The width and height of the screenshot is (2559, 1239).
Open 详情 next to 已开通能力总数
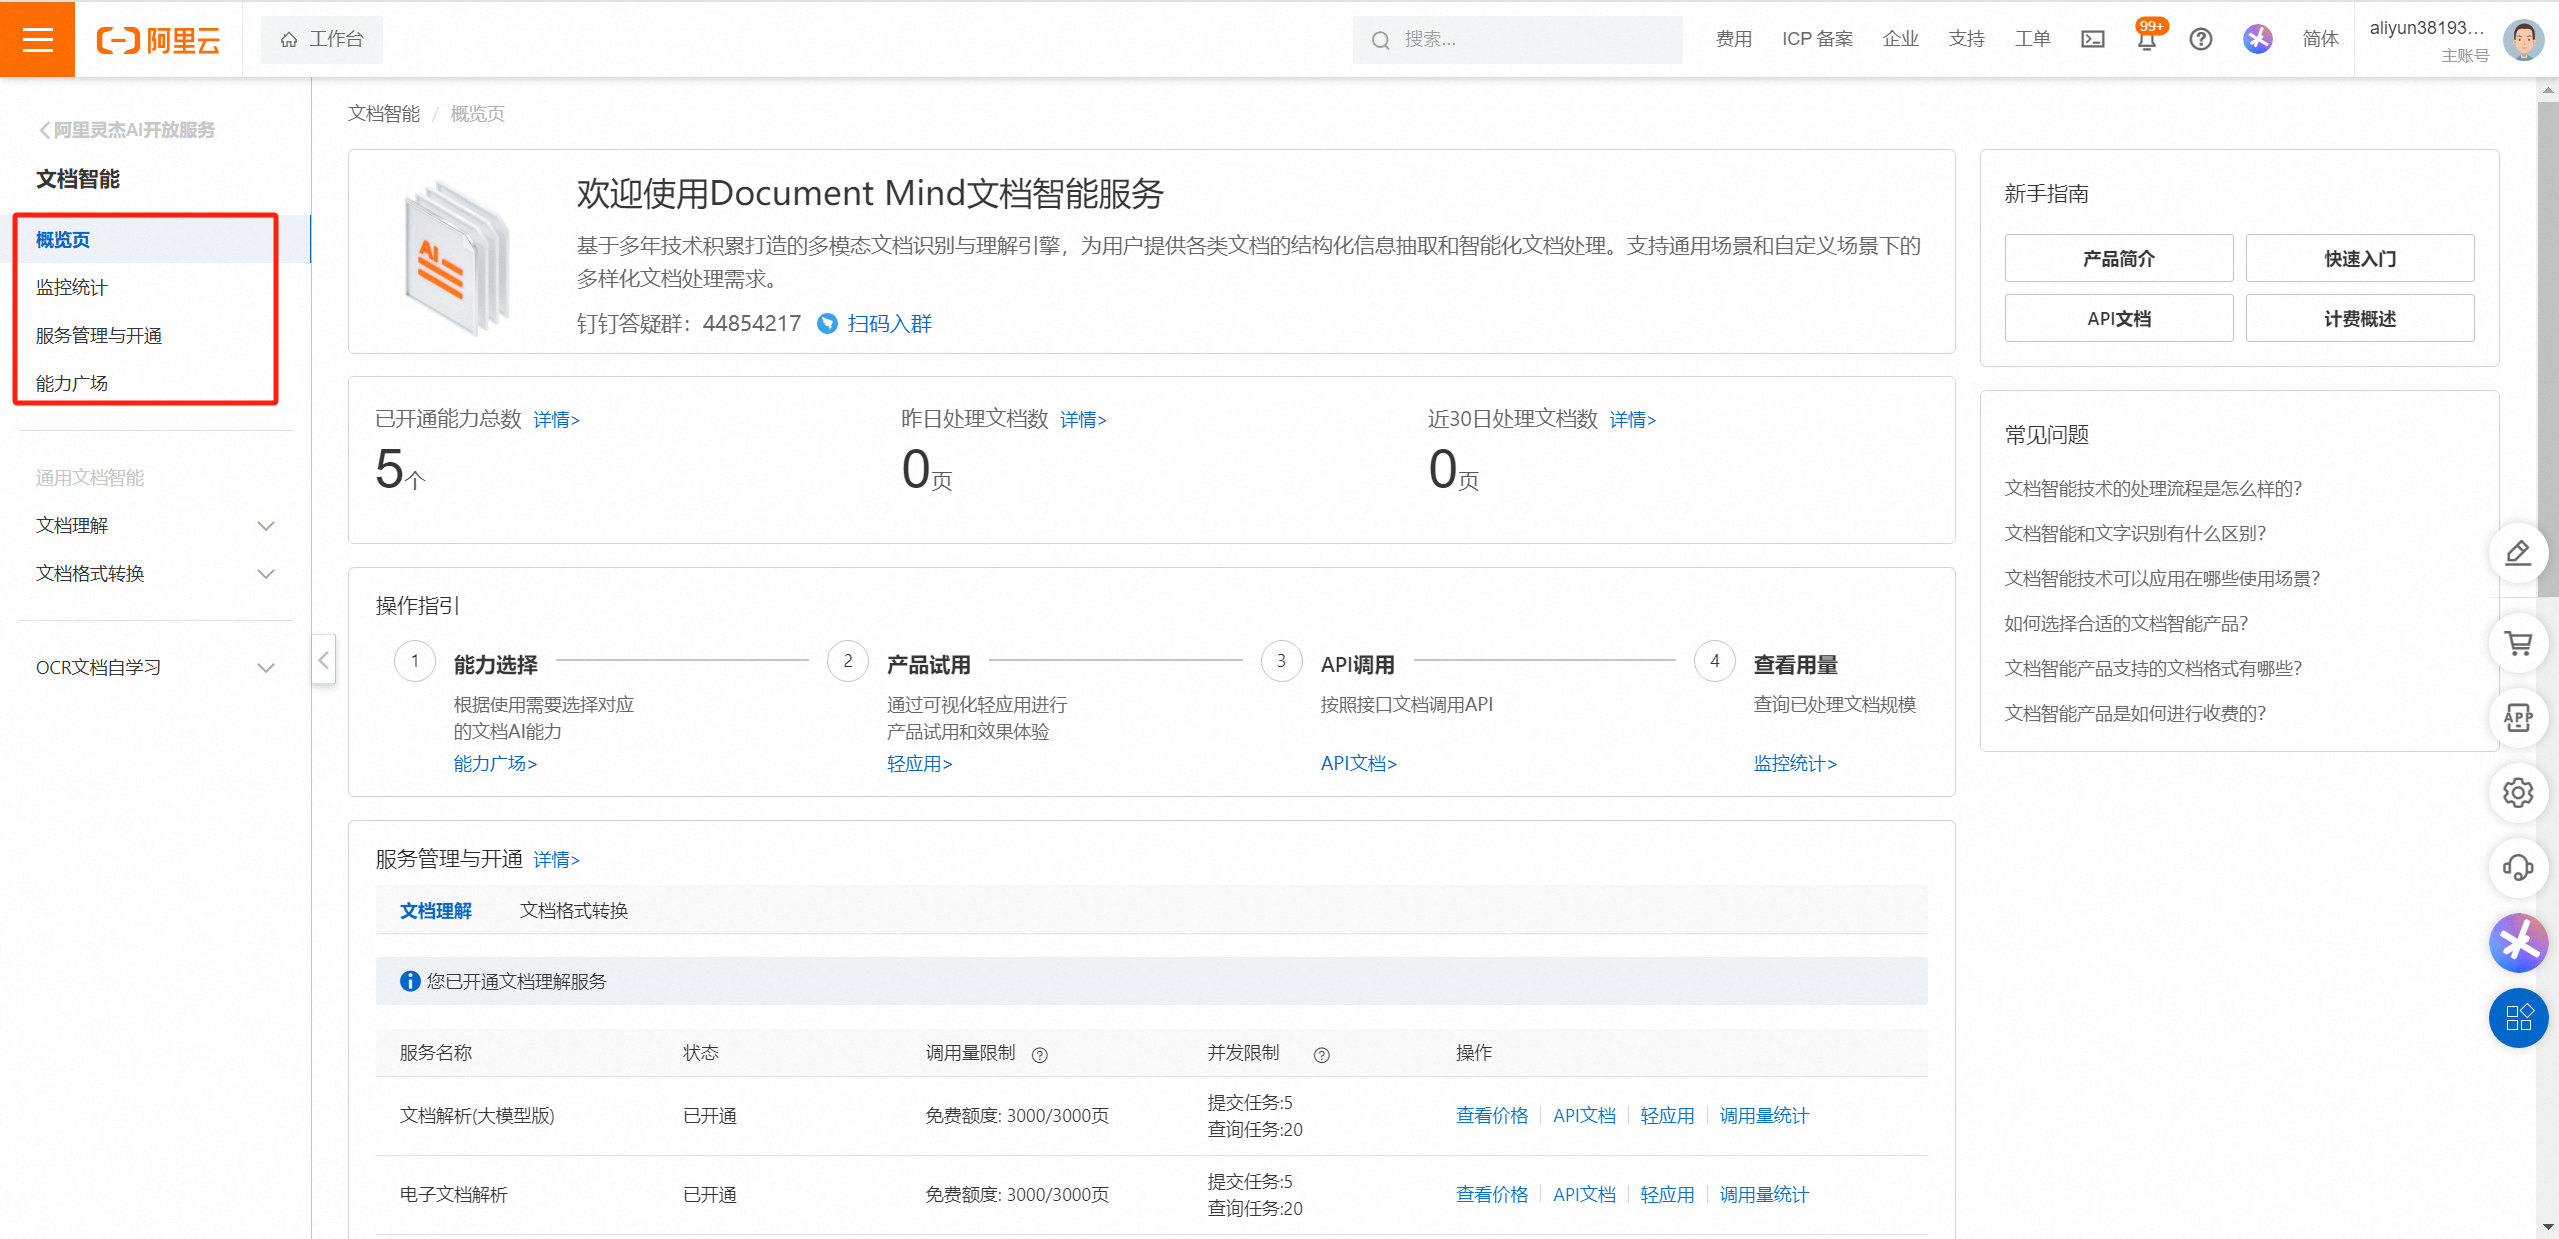pyautogui.click(x=556, y=420)
